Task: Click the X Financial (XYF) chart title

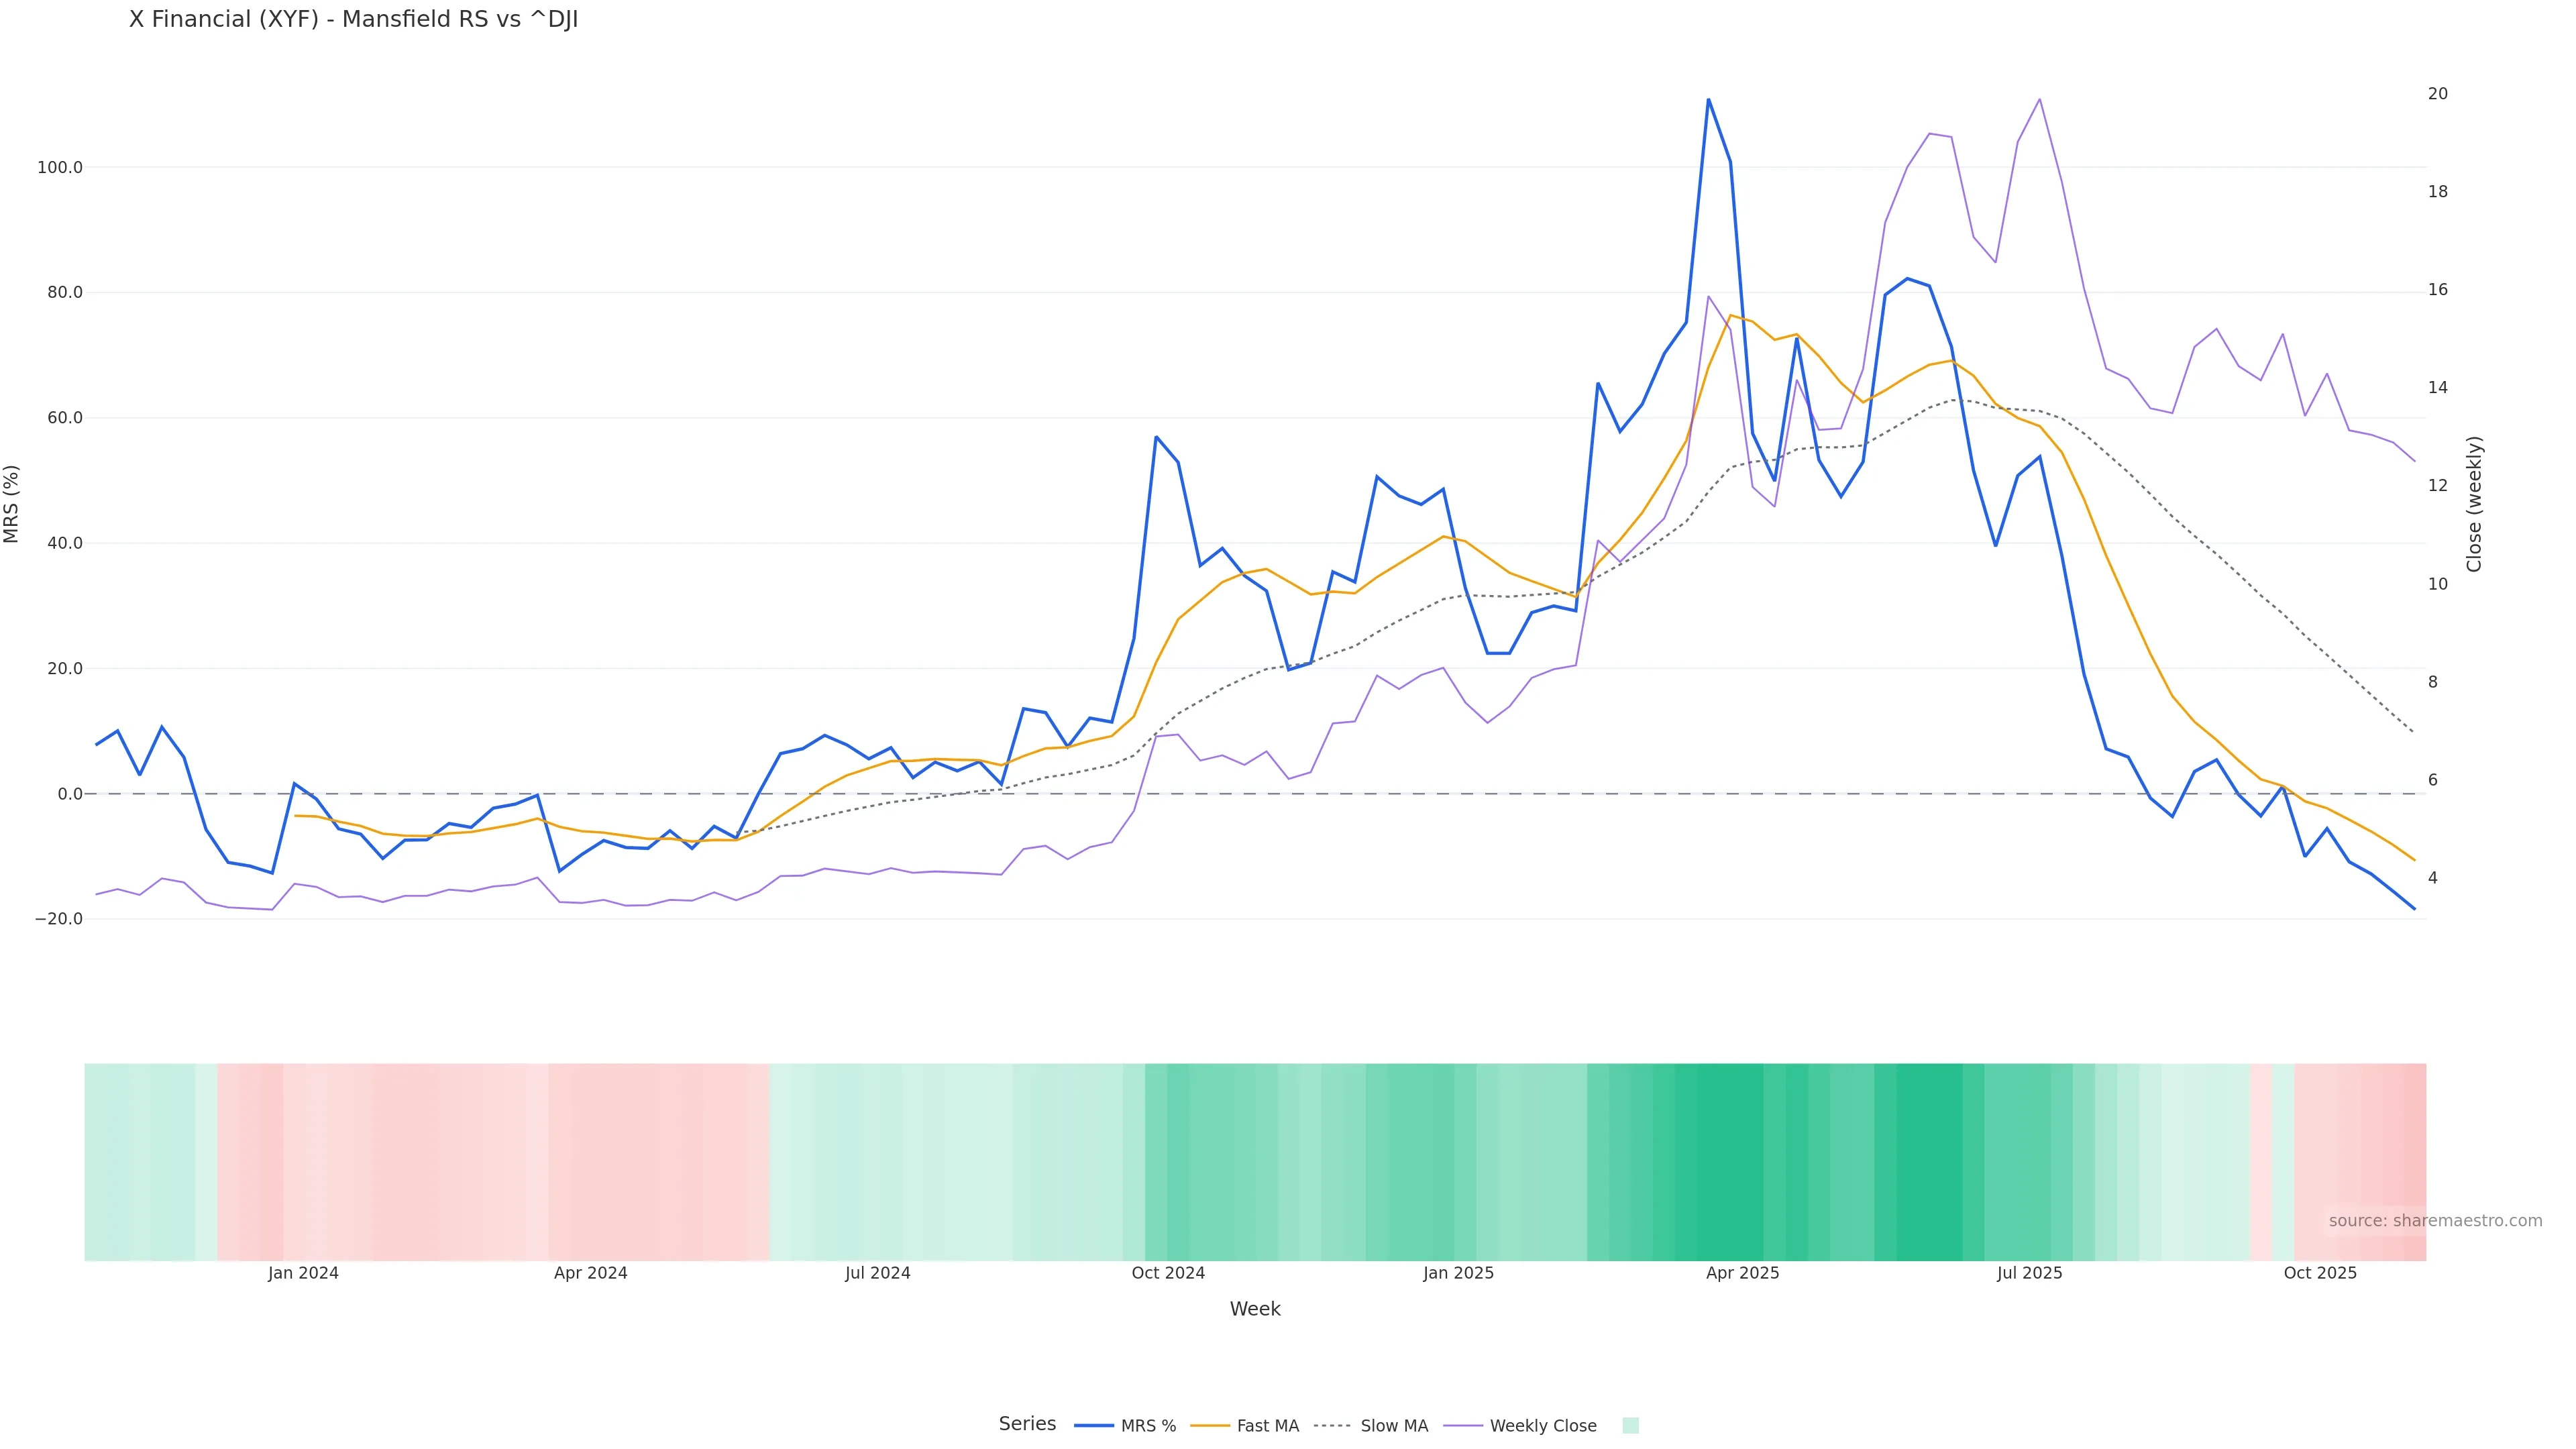Action: [x=353, y=20]
